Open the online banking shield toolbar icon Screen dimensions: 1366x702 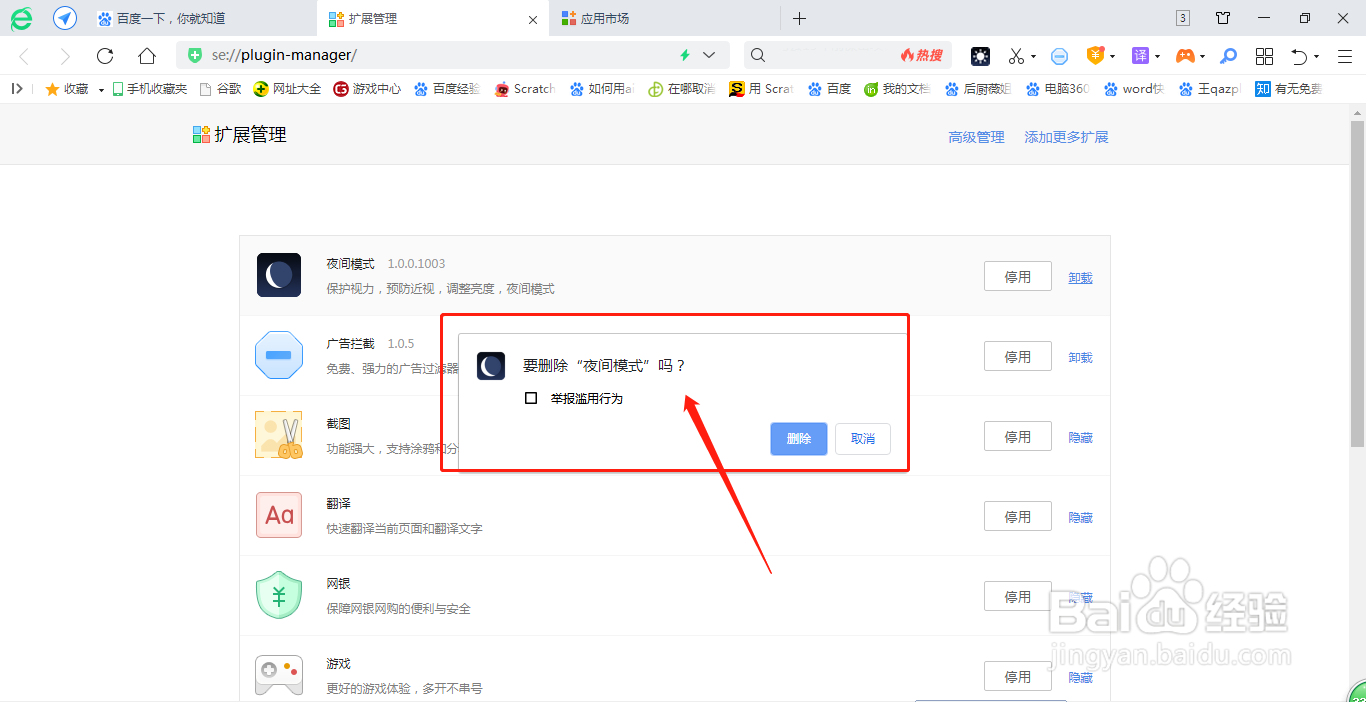click(1096, 56)
